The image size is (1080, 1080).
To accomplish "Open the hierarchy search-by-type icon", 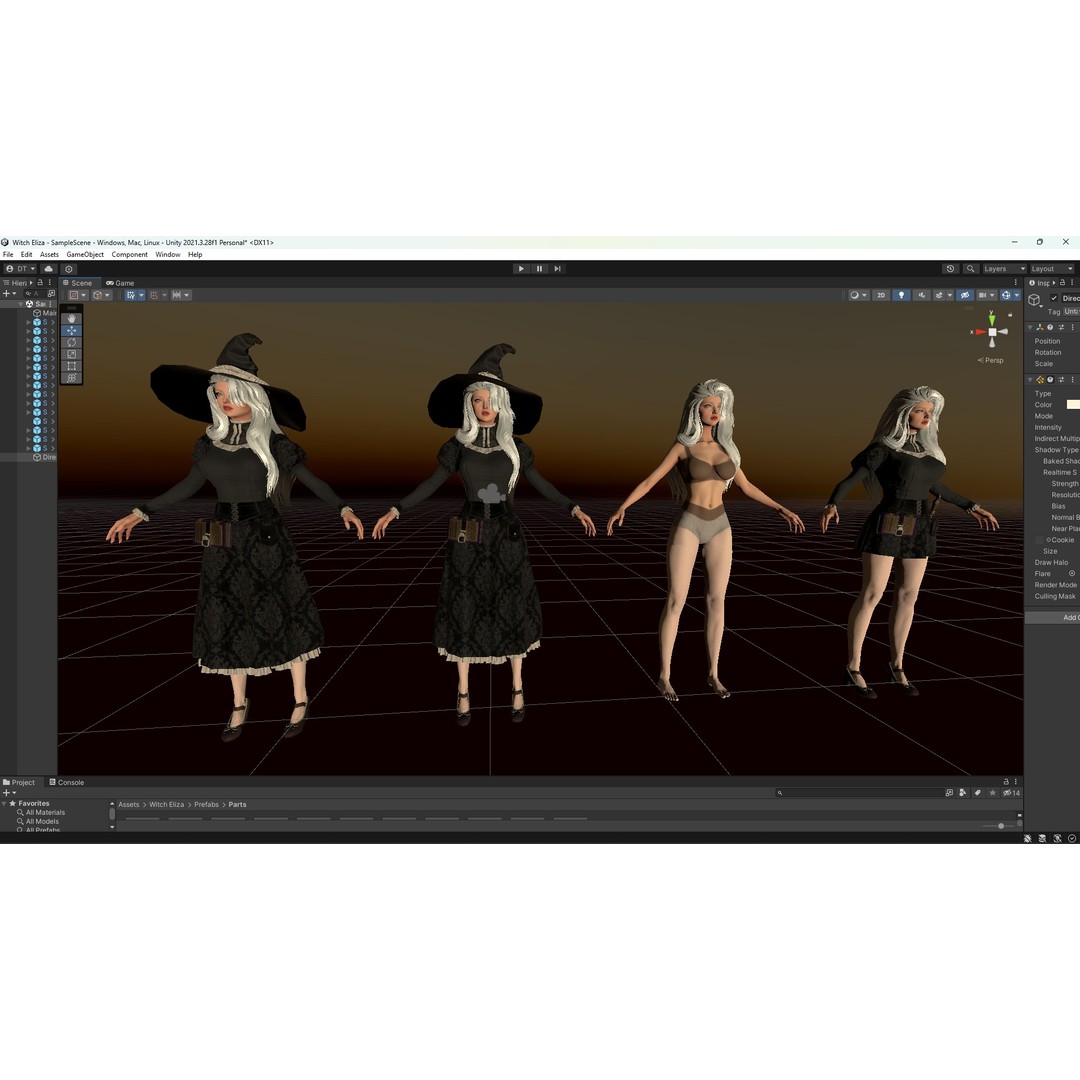I will [51, 293].
